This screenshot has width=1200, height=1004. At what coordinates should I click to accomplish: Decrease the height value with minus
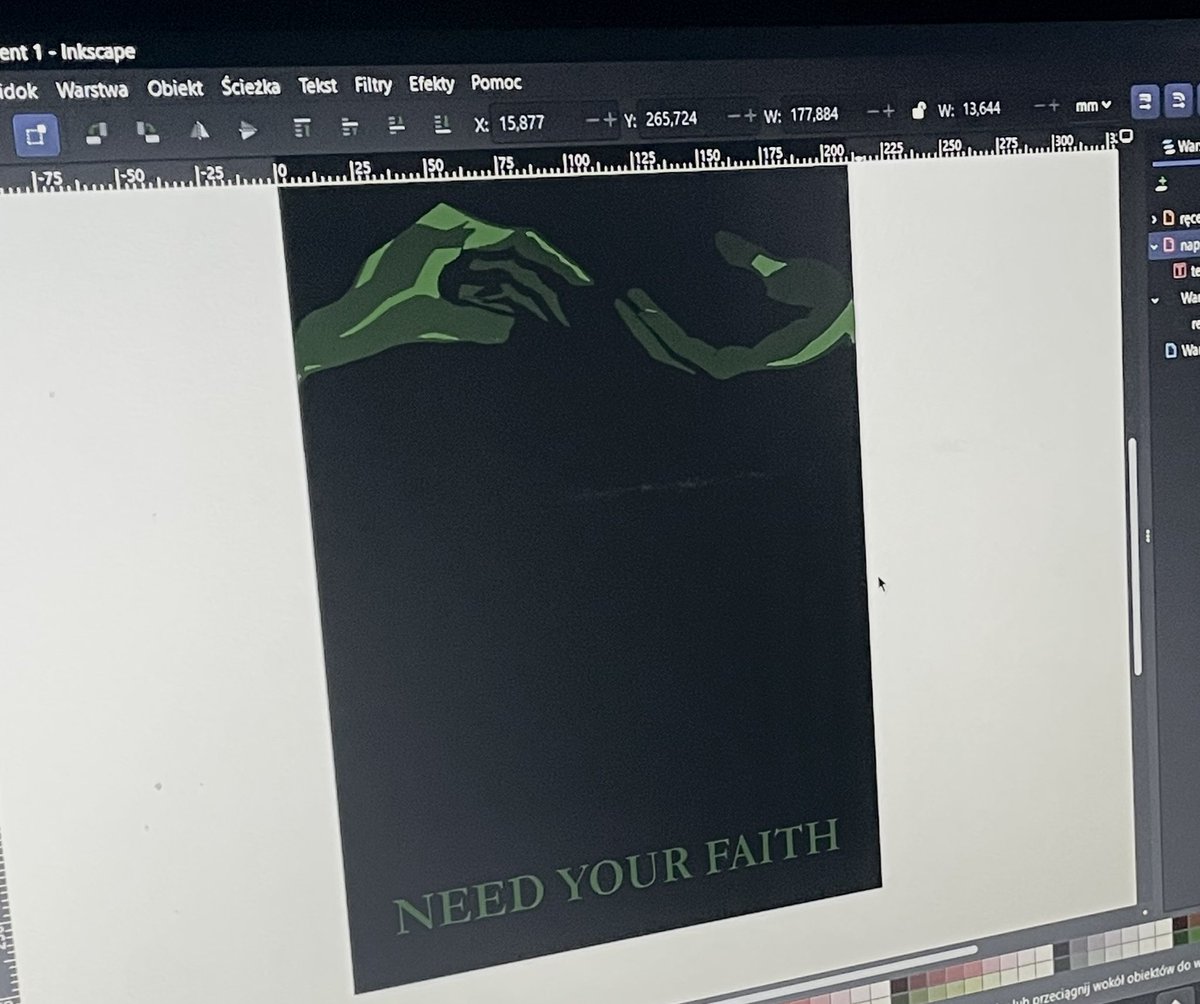(1039, 106)
